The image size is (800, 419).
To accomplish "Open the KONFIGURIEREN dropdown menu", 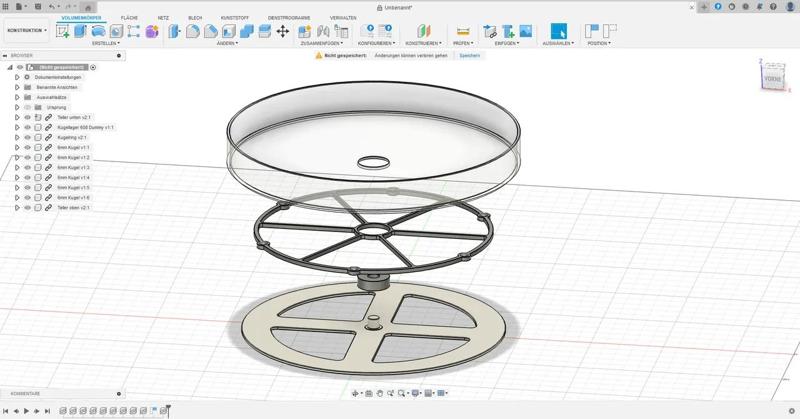I will click(377, 43).
